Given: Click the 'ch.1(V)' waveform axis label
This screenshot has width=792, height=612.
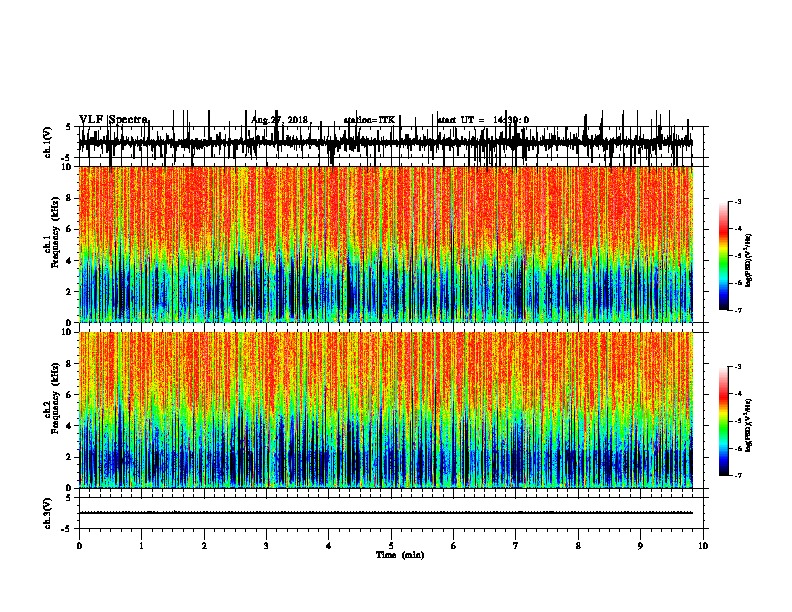Looking at the screenshot, I should click(48, 142).
